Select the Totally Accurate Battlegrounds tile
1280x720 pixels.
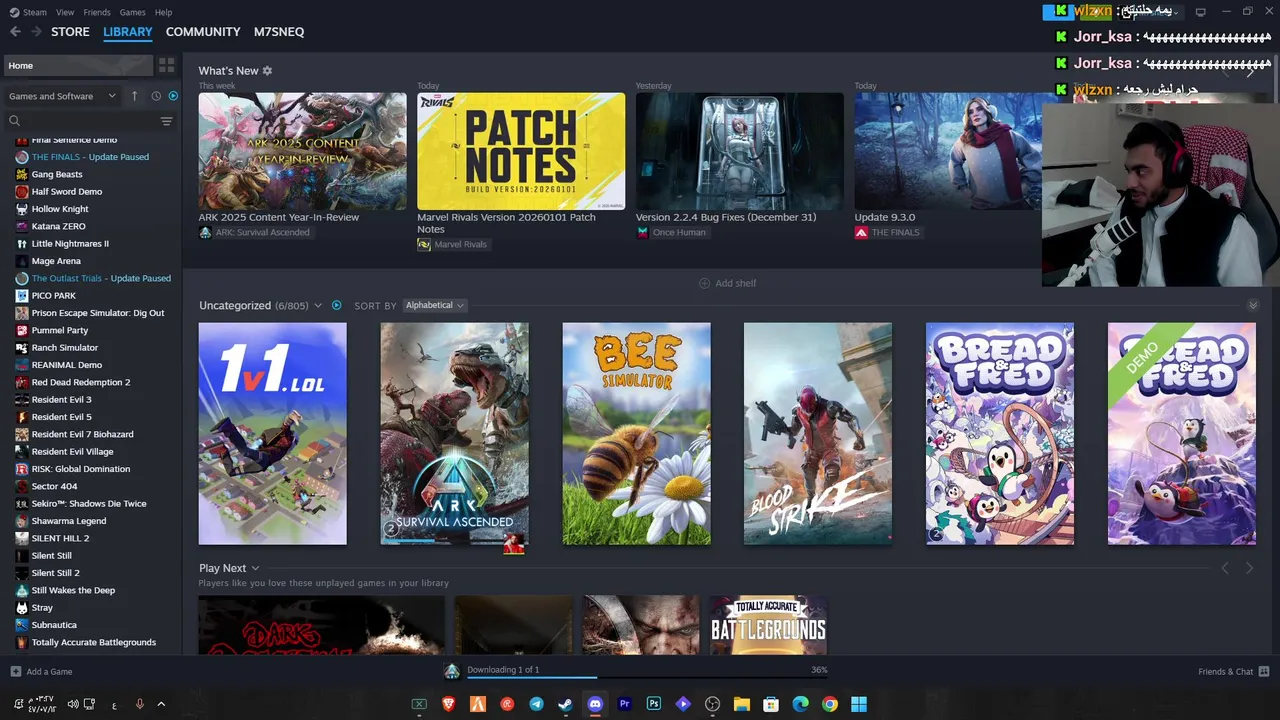768,625
